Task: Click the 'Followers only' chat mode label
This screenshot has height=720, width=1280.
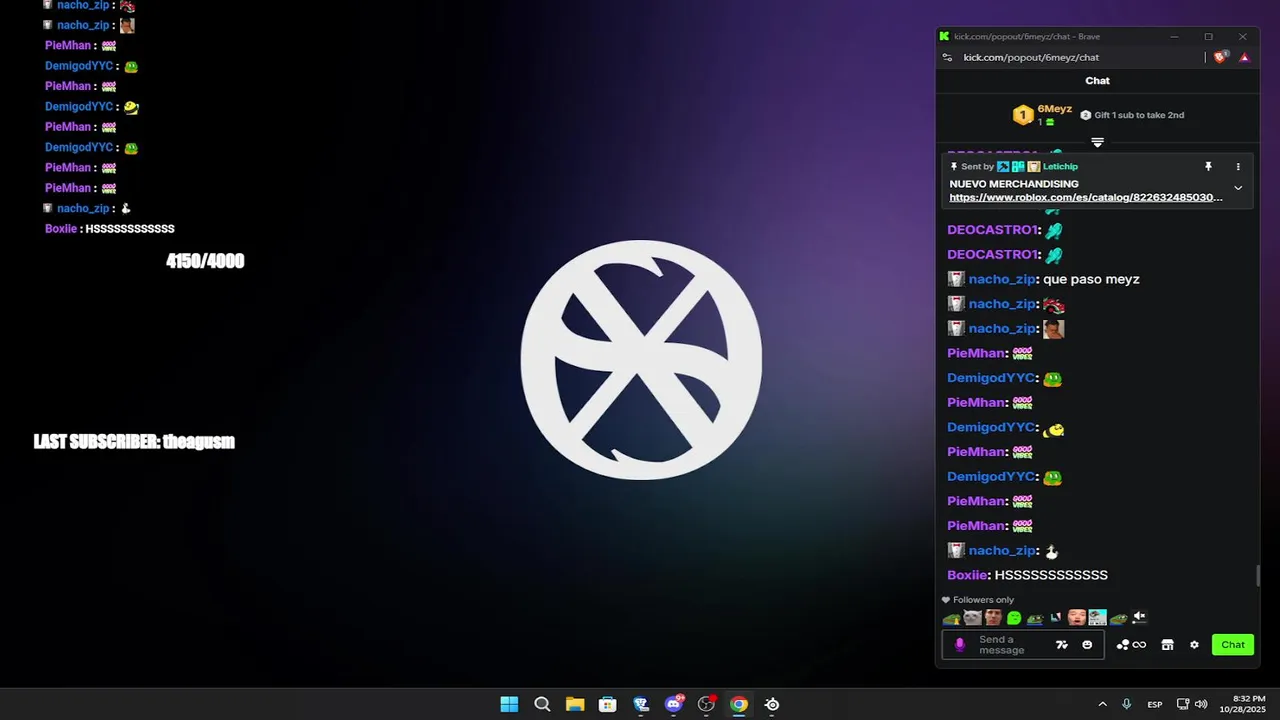Action: click(983, 600)
